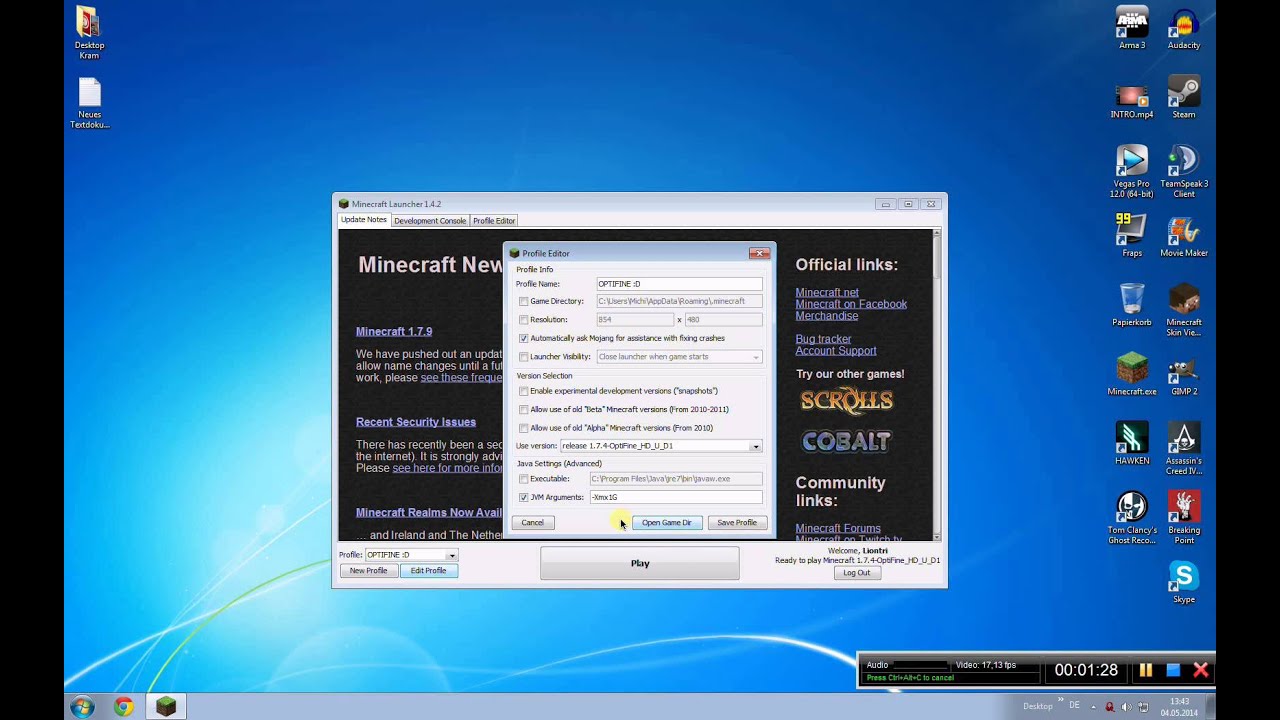Open the INTRO.mp4 desktop file

1132,99
